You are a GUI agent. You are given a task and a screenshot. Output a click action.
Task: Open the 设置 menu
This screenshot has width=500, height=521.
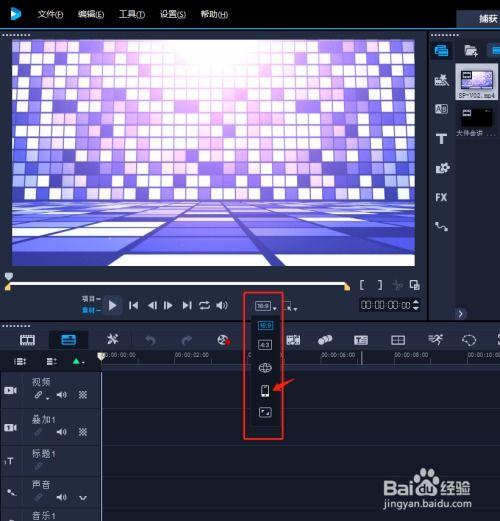173,14
